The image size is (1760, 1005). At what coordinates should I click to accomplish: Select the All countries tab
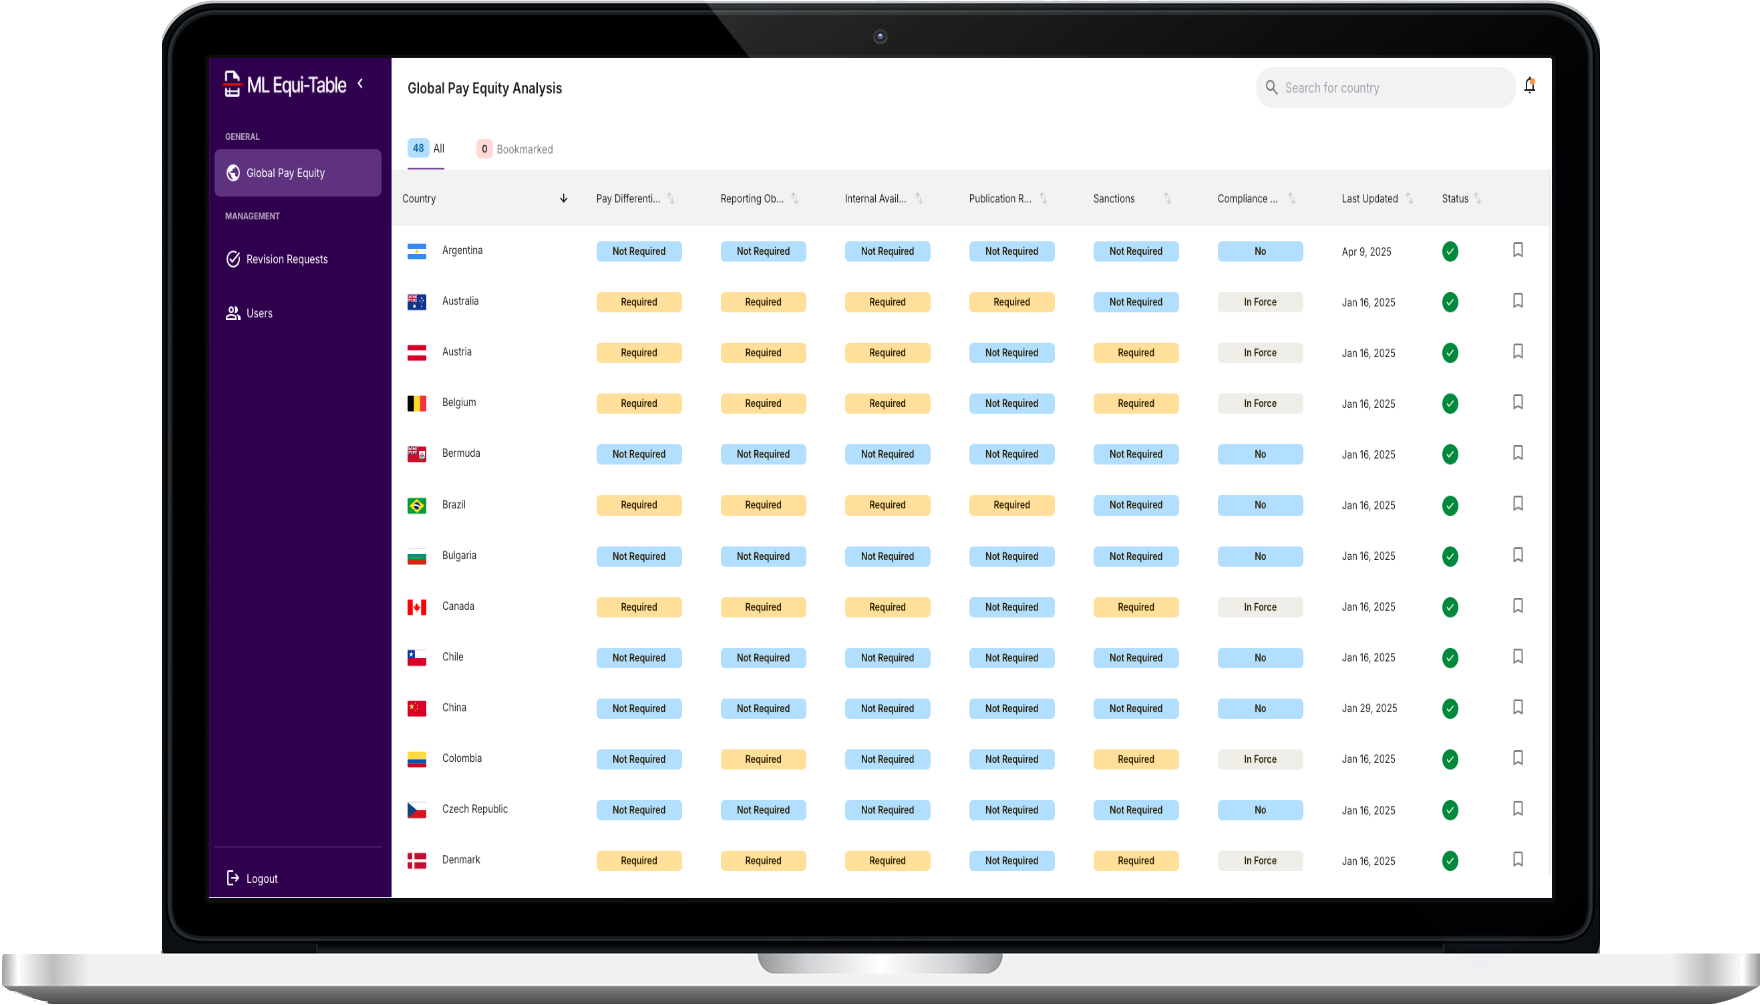(427, 148)
